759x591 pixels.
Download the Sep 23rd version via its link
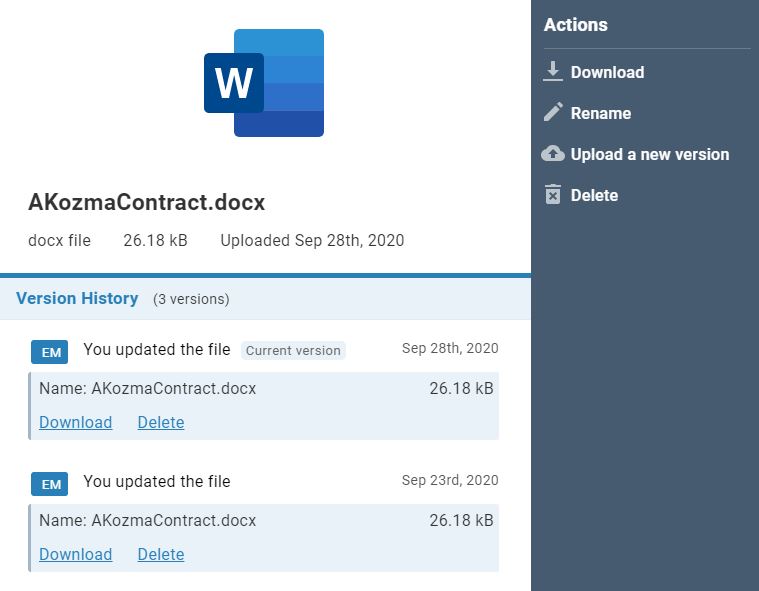(x=75, y=554)
